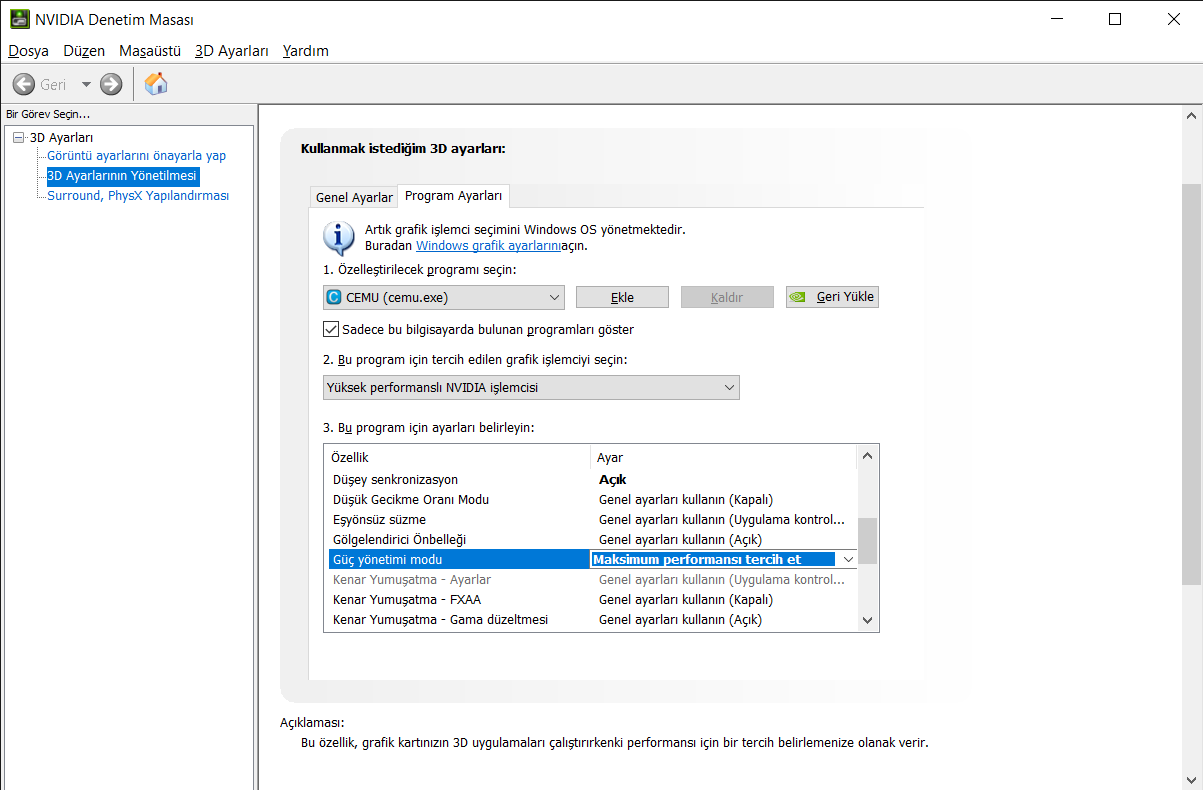Viewport: 1203px width, 790px height.
Task: Click main panel scroll up arrow
Action: tap(1191, 115)
